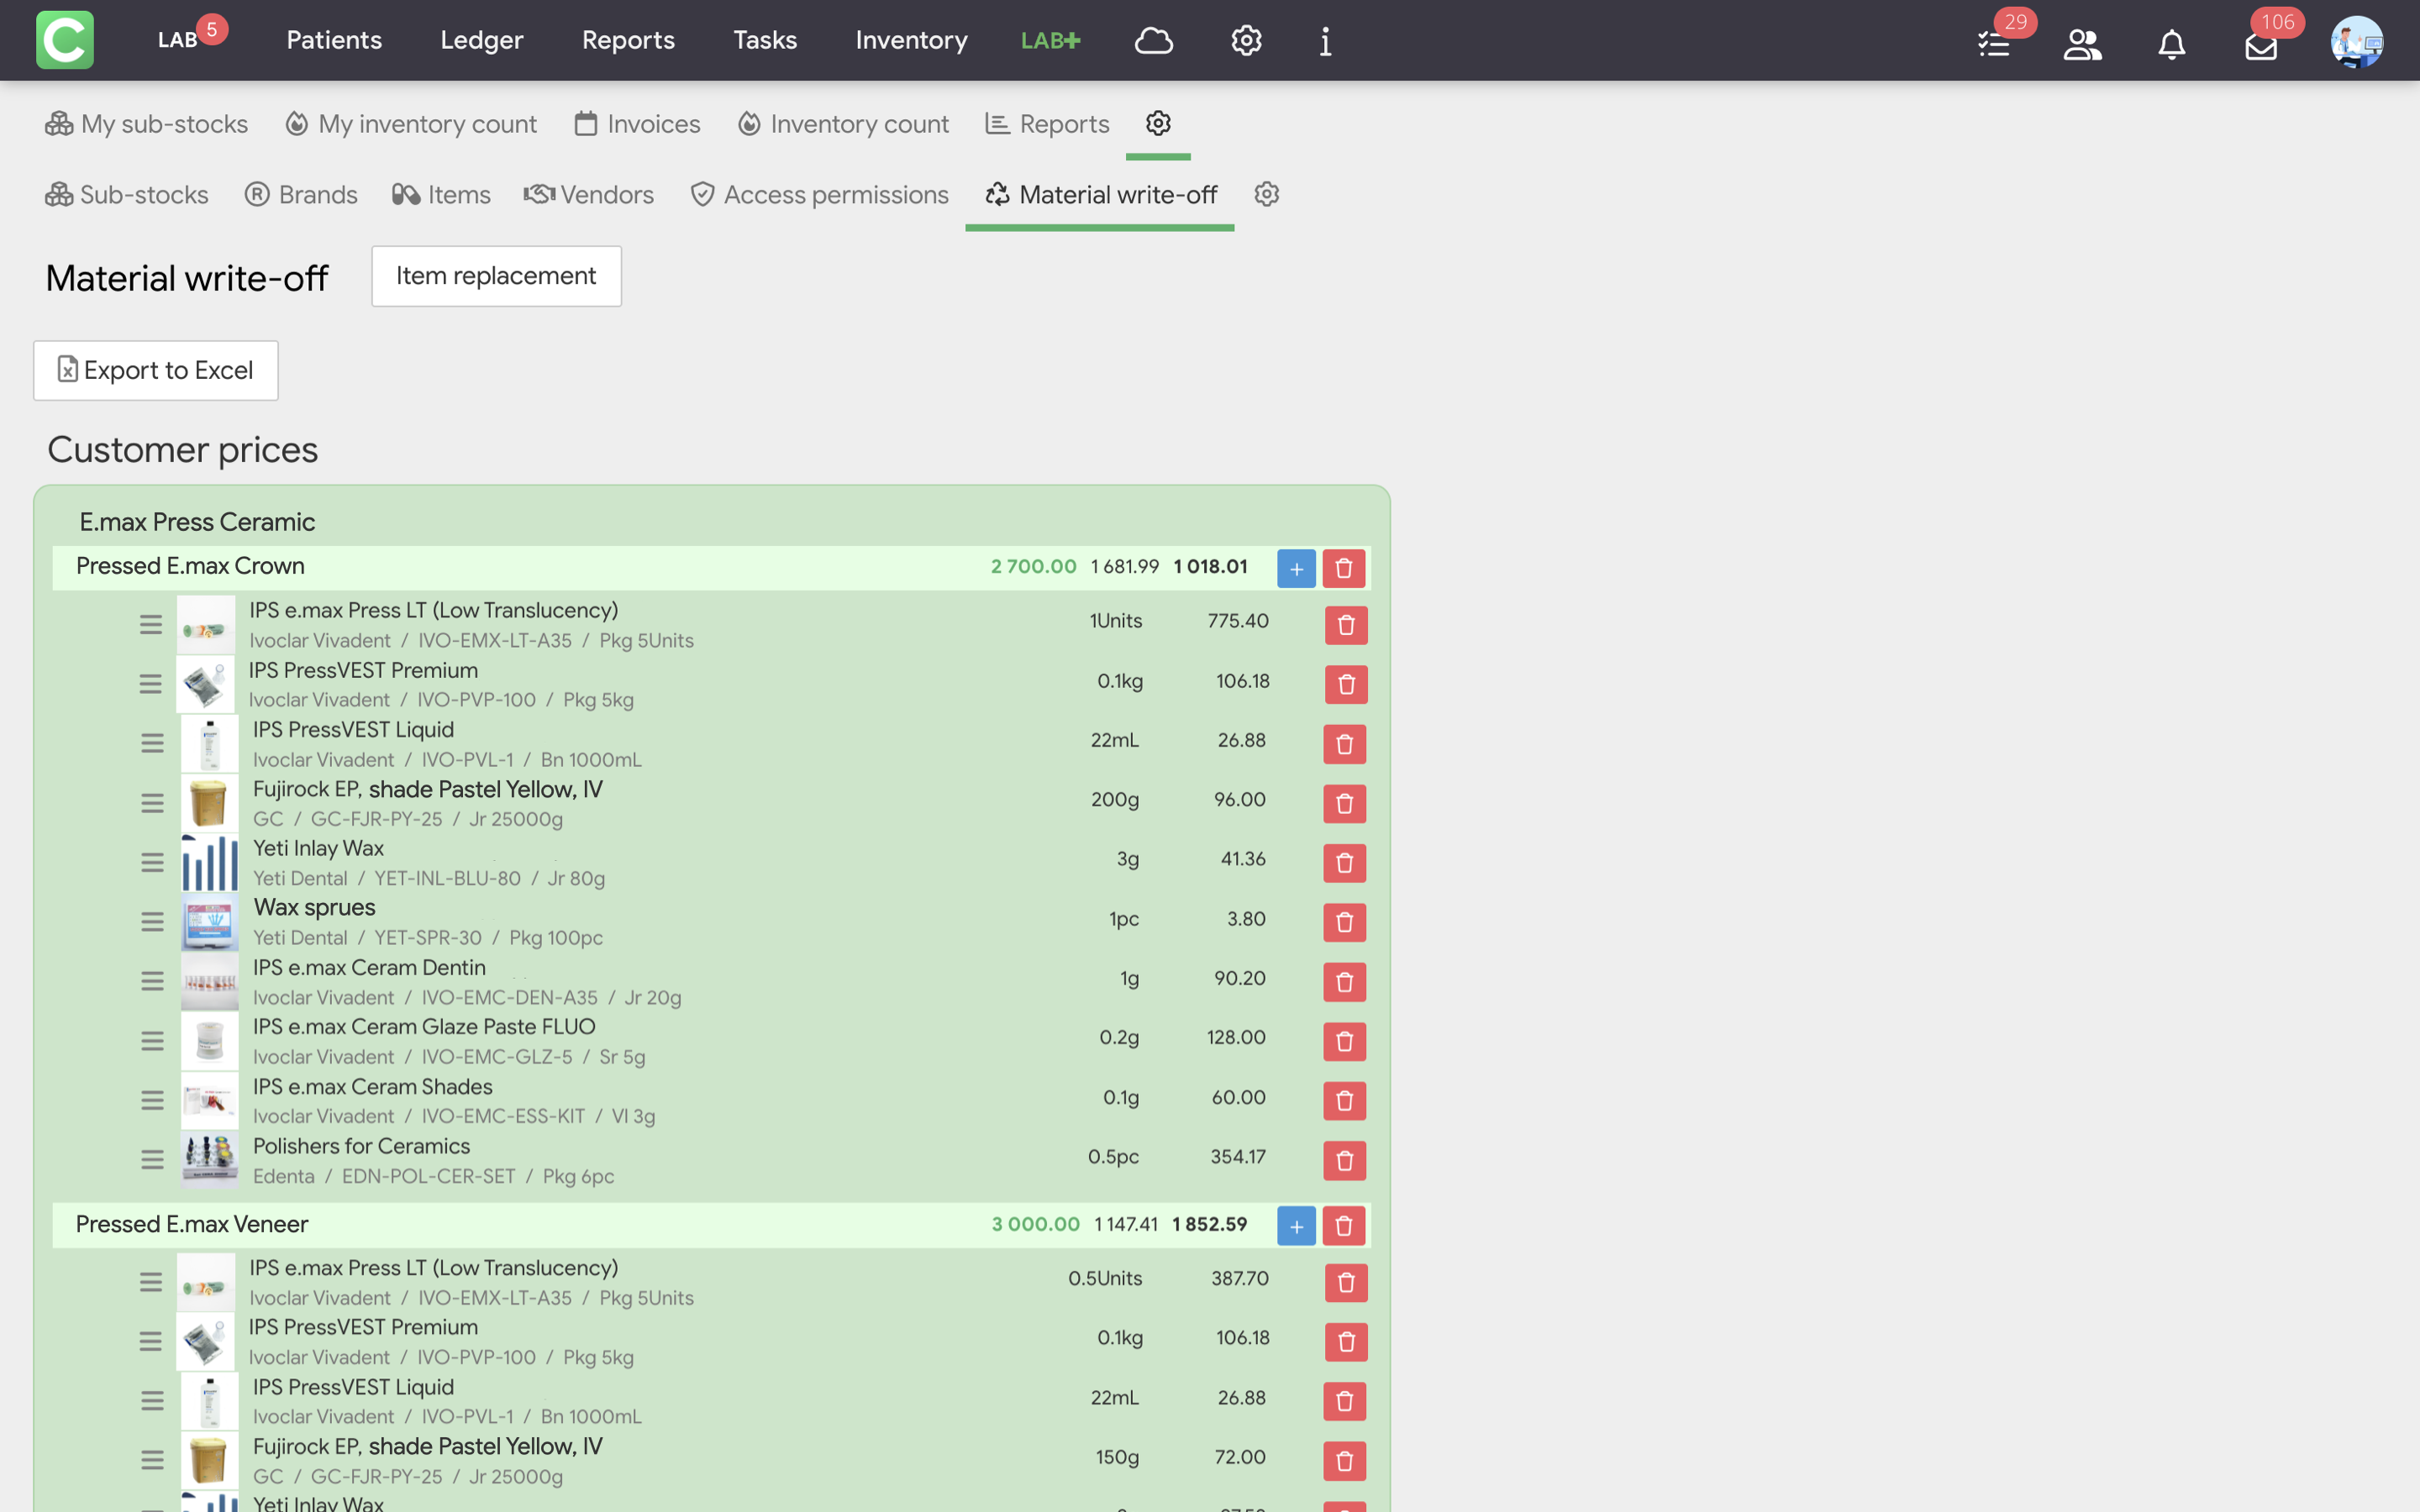Delete the IPS e.max Ceram Shades row
The height and width of the screenshot is (1512, 2420).
pos(1345,1101)
